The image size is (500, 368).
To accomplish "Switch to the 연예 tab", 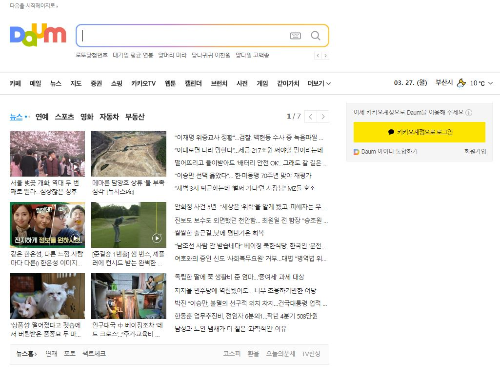I will click(x=42, y=117).
